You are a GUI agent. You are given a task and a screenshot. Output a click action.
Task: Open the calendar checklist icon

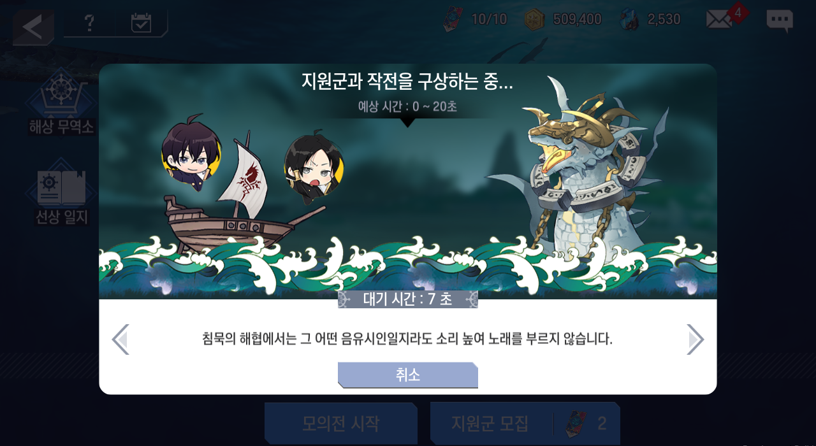pos(141,23)
